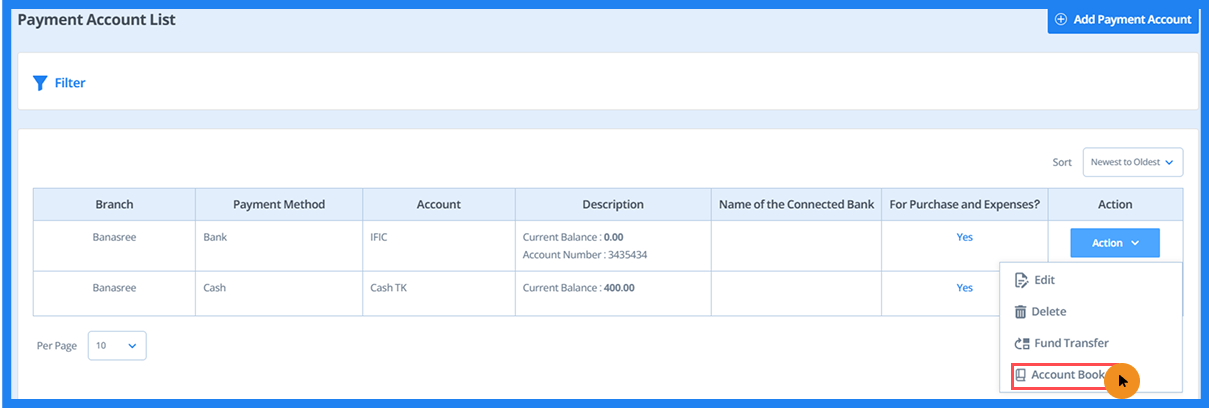This screenshot has width=1209, height=408.
Task: Choose the Account Book menu option
Action: [1067, 376]
